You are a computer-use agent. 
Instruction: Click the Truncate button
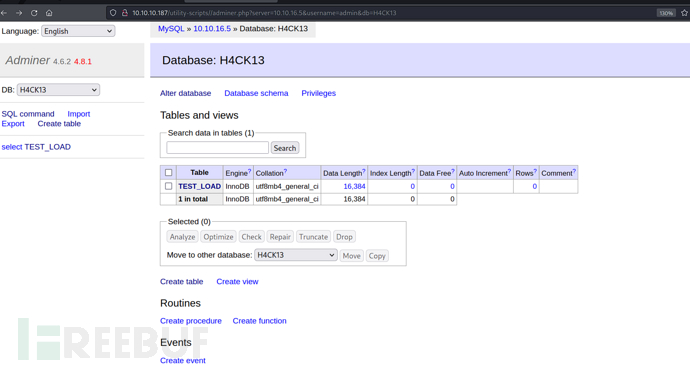point(313,237)
